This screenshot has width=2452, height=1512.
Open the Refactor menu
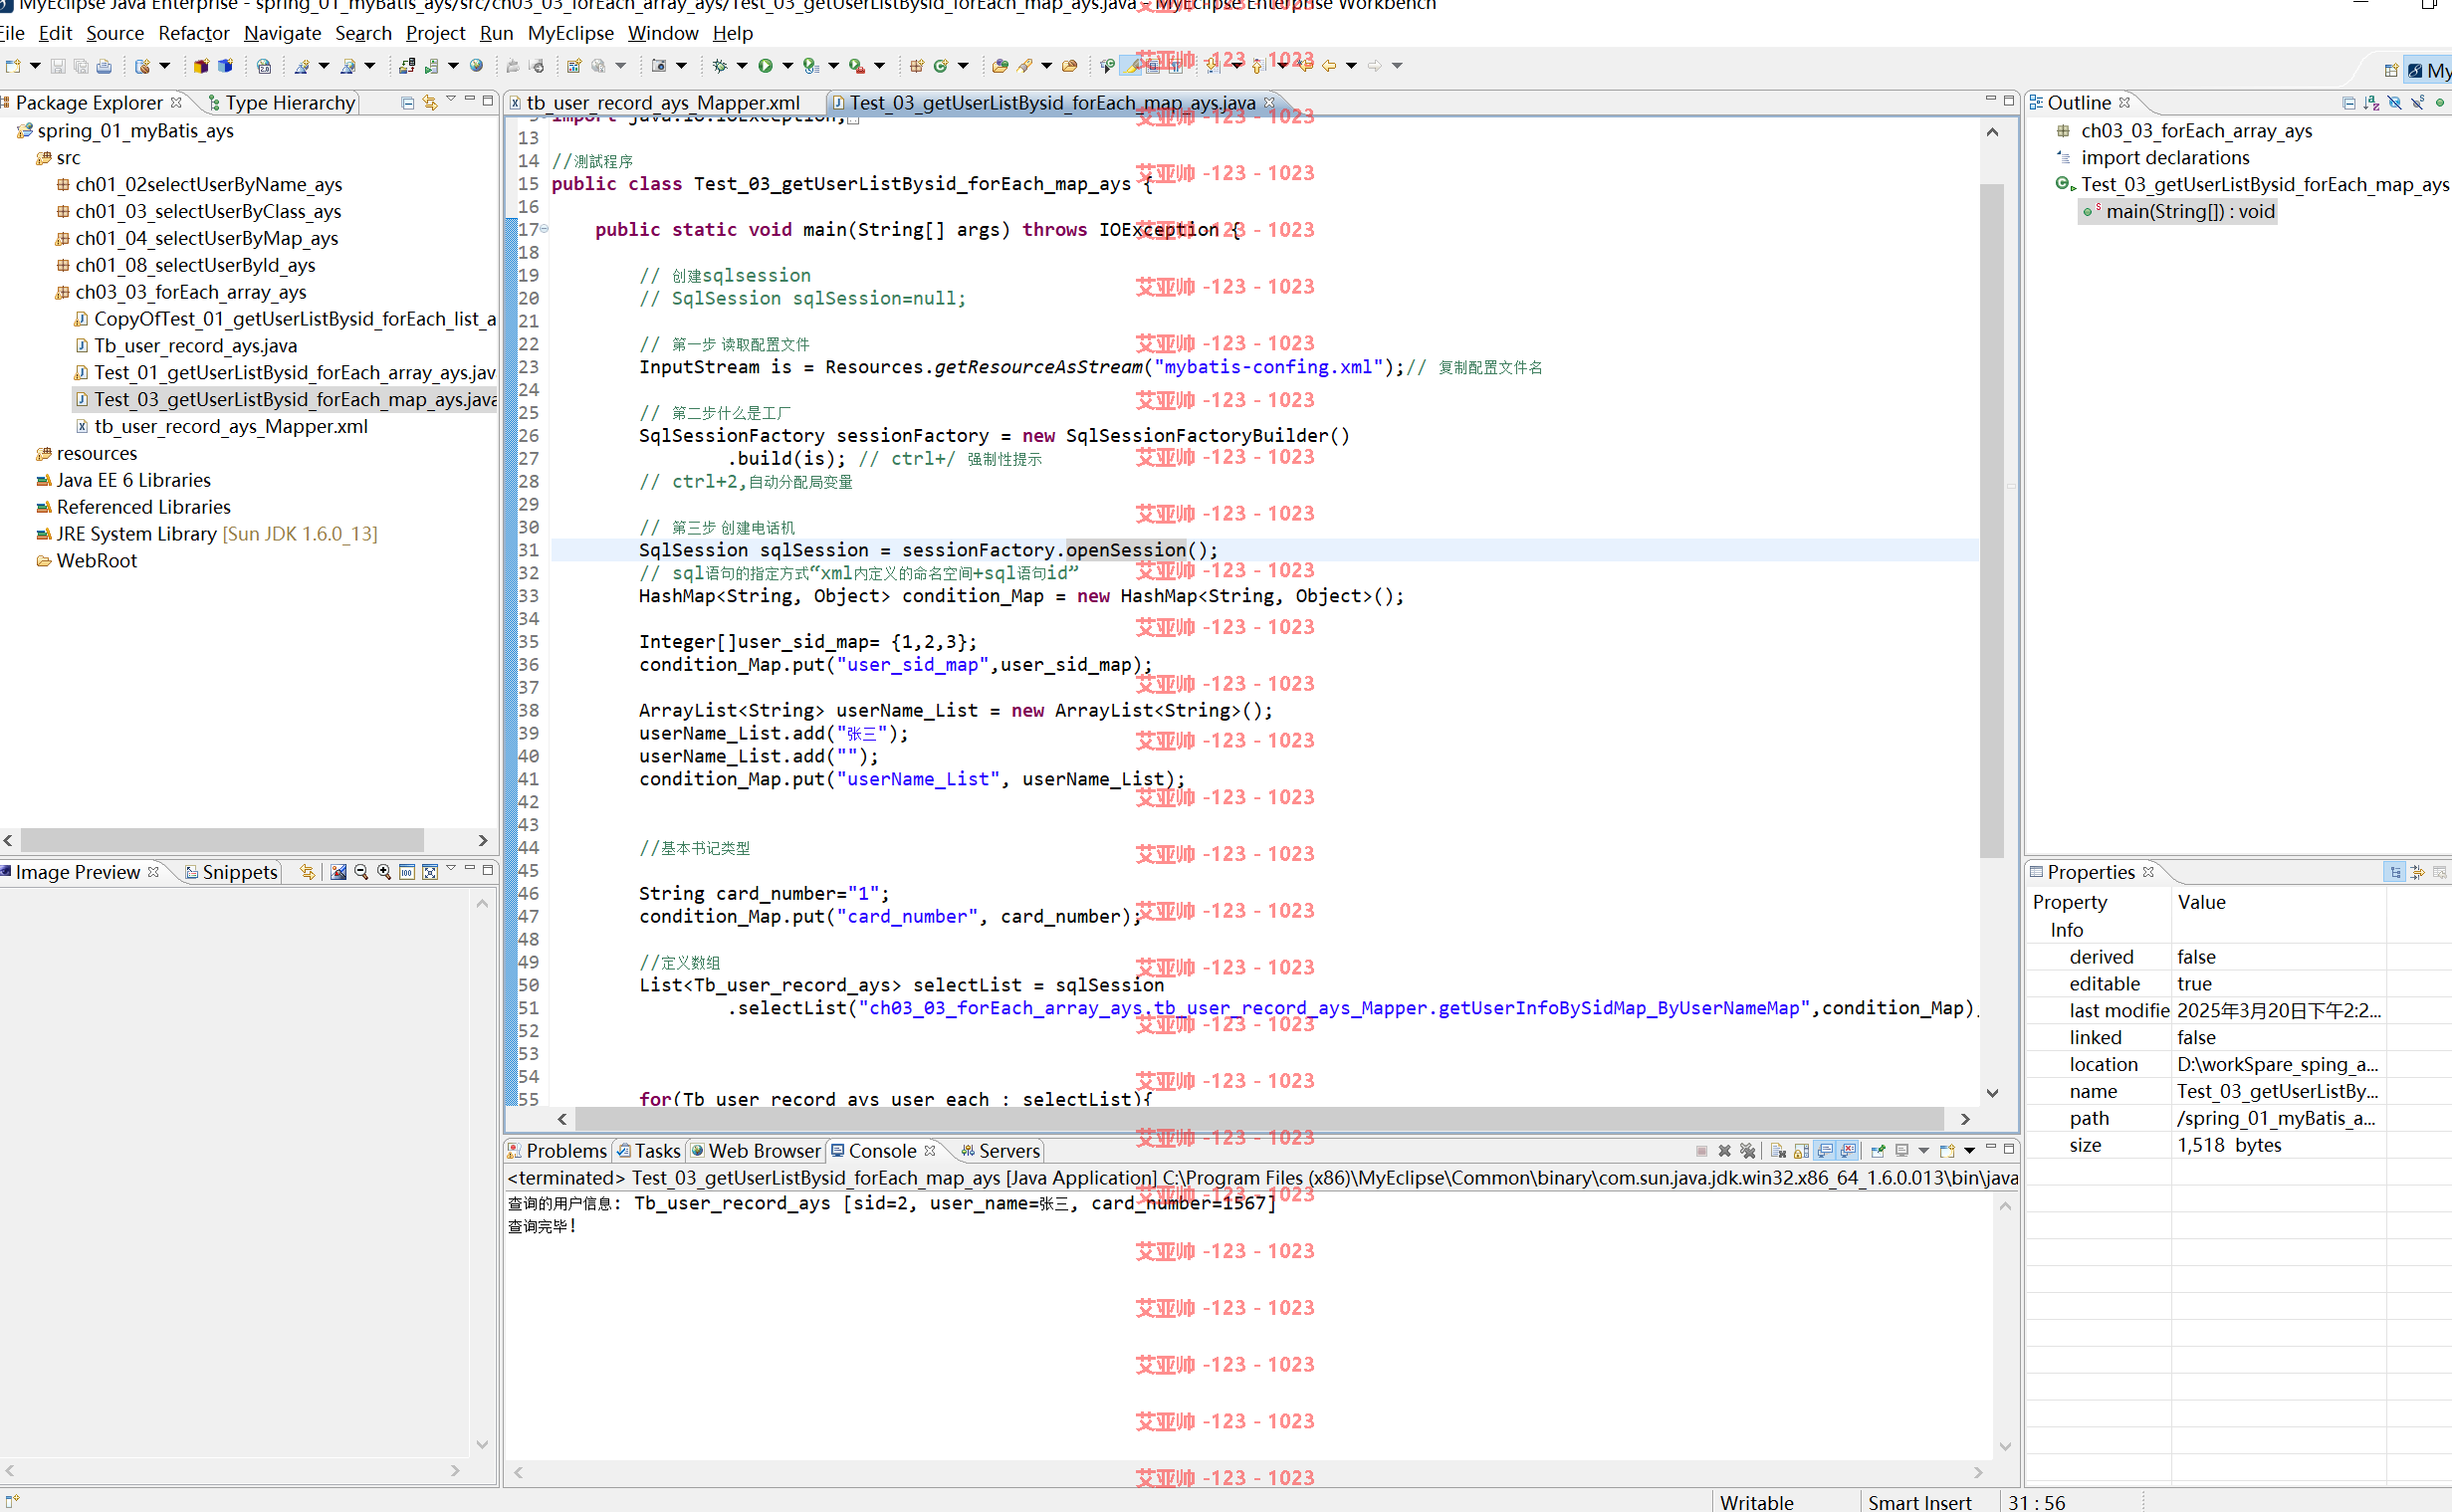pos(193,33)
